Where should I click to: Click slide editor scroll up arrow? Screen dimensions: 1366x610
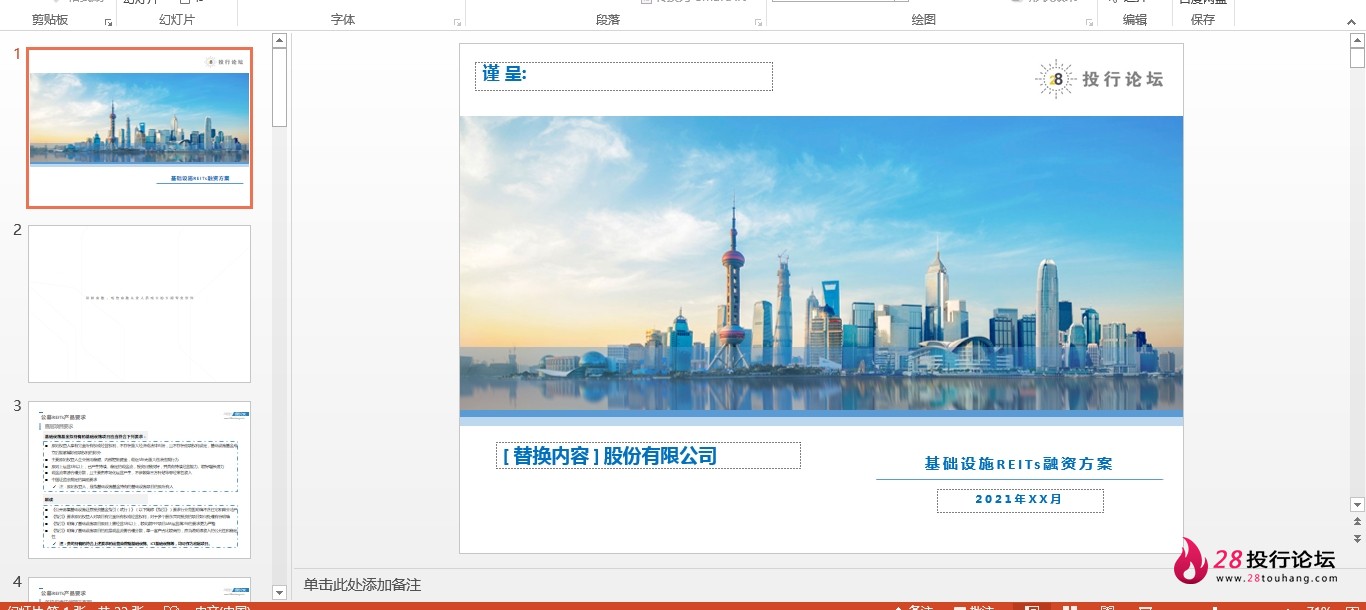[x=1357, y=41]
